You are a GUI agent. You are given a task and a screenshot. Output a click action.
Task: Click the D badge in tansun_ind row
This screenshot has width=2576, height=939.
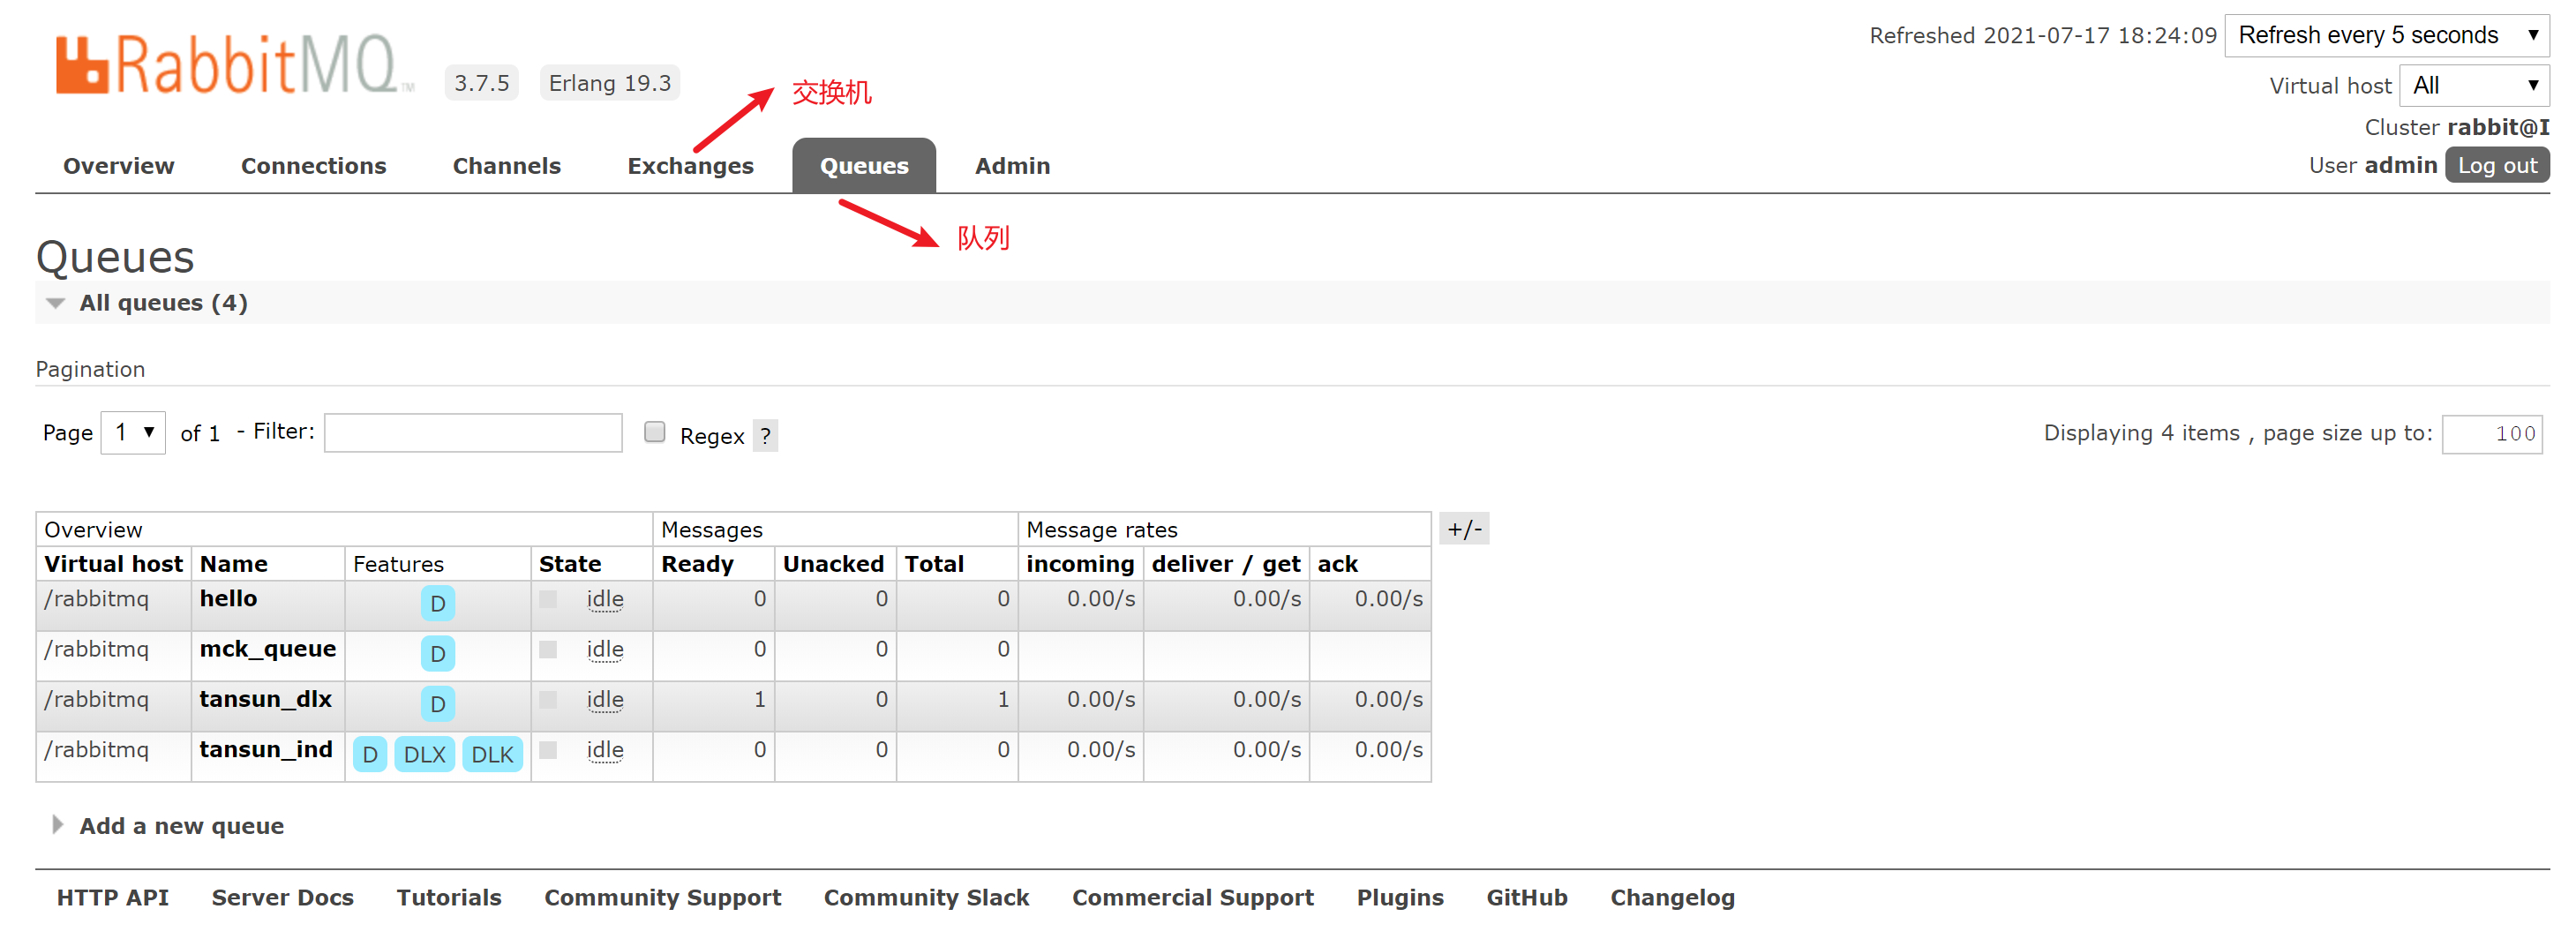pyautogui.click(x=370, y=754)
